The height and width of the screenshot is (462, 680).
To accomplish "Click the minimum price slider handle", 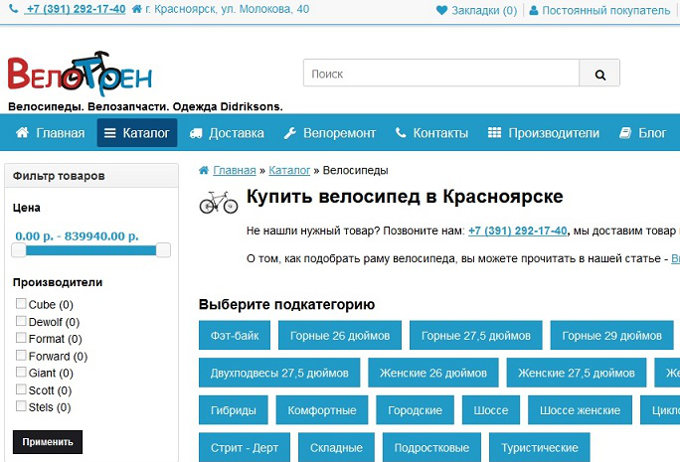I will pos(19,250).
